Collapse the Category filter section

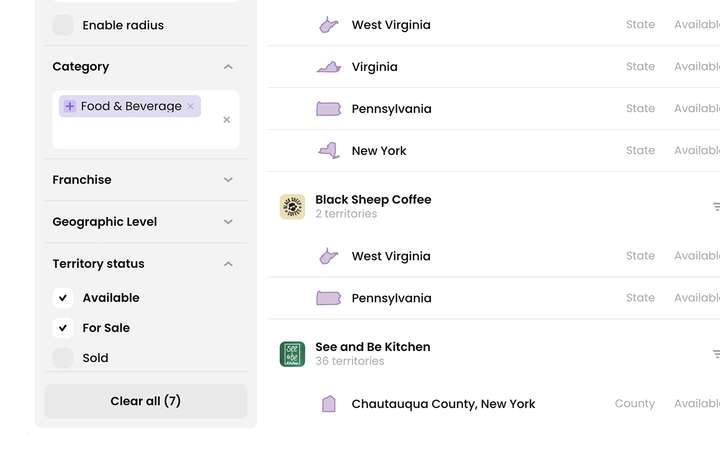228,67
